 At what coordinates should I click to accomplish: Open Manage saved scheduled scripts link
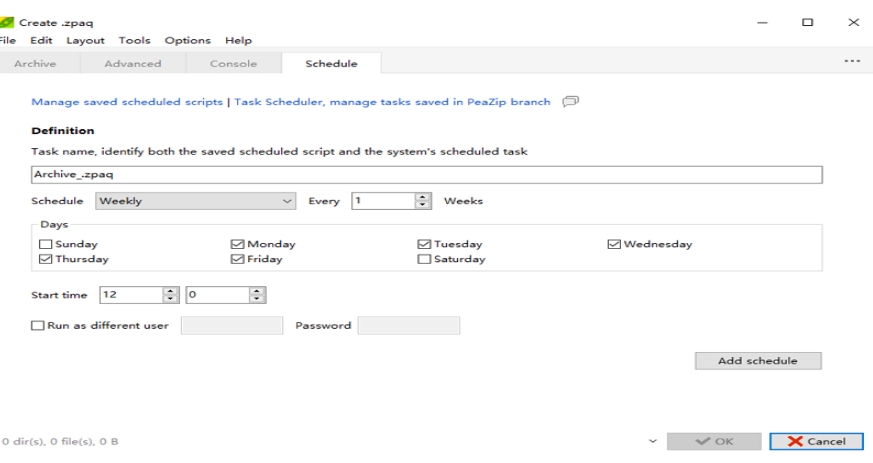(x=128, y=101)
